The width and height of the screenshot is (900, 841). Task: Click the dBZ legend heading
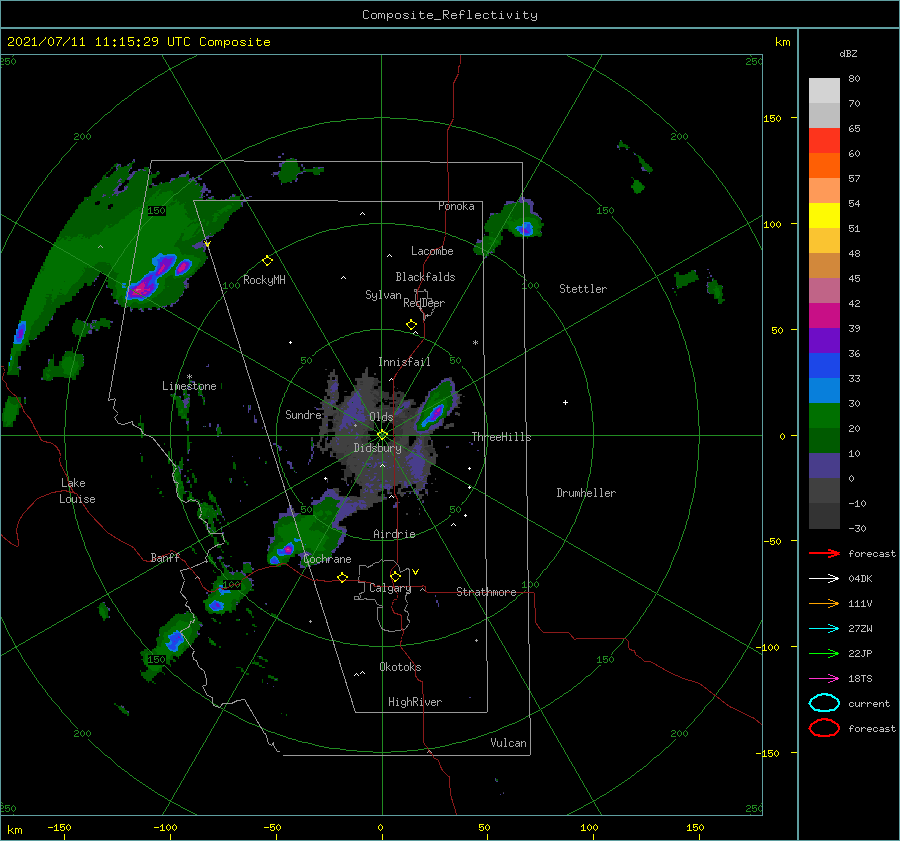coord(848,53)
